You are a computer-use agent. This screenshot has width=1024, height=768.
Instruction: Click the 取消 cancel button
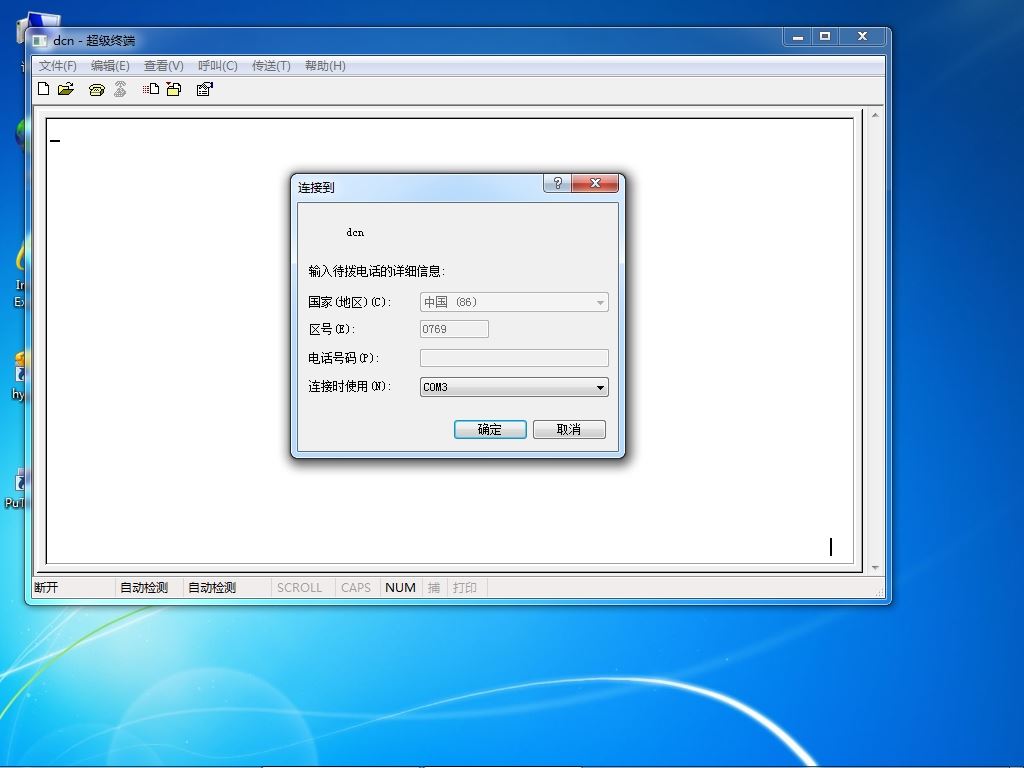(569, 429)
